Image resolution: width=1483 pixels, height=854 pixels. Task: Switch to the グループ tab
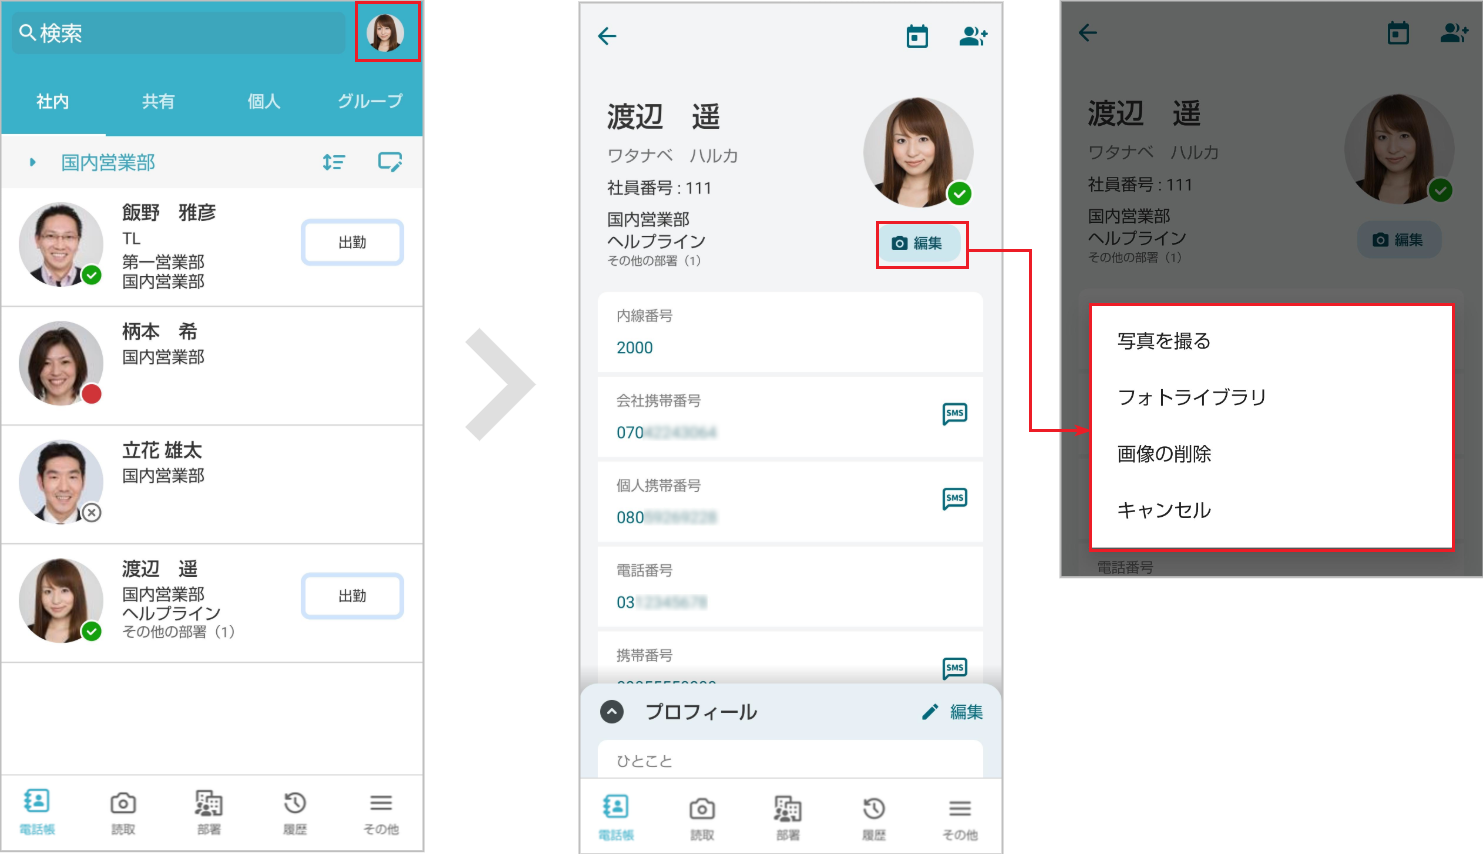(370, 101)
